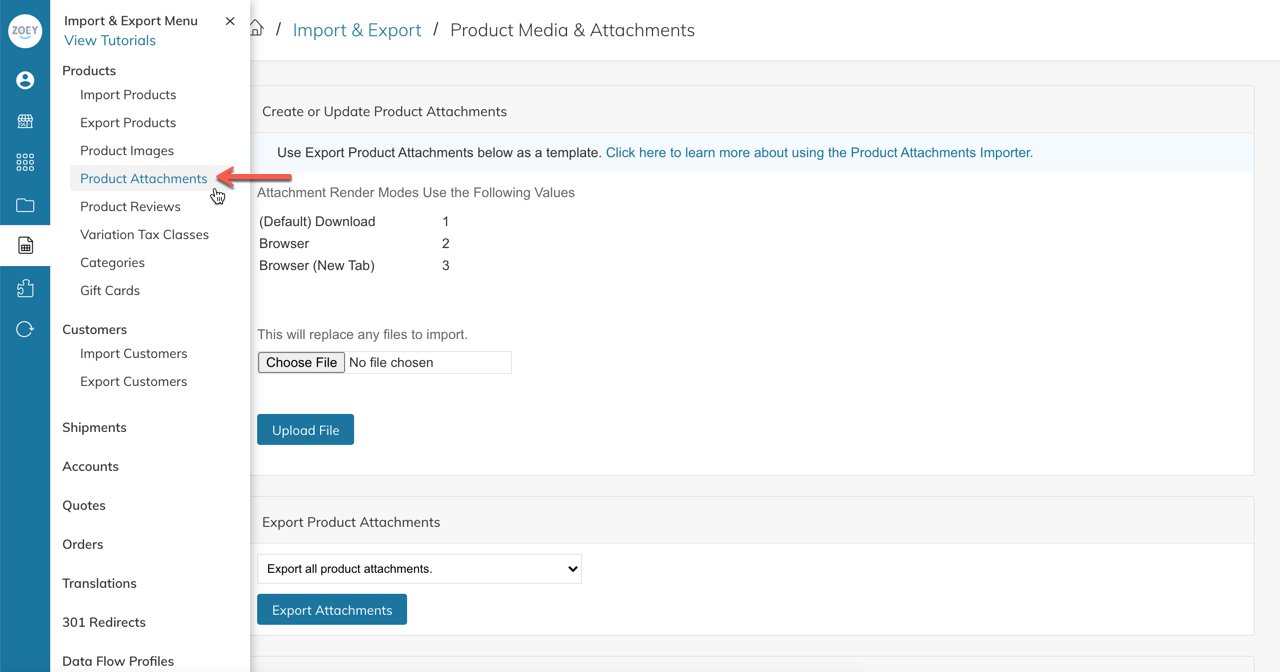Open the grid apps sidebar icon
The image size is (1280, 672).
click(25, 162)
